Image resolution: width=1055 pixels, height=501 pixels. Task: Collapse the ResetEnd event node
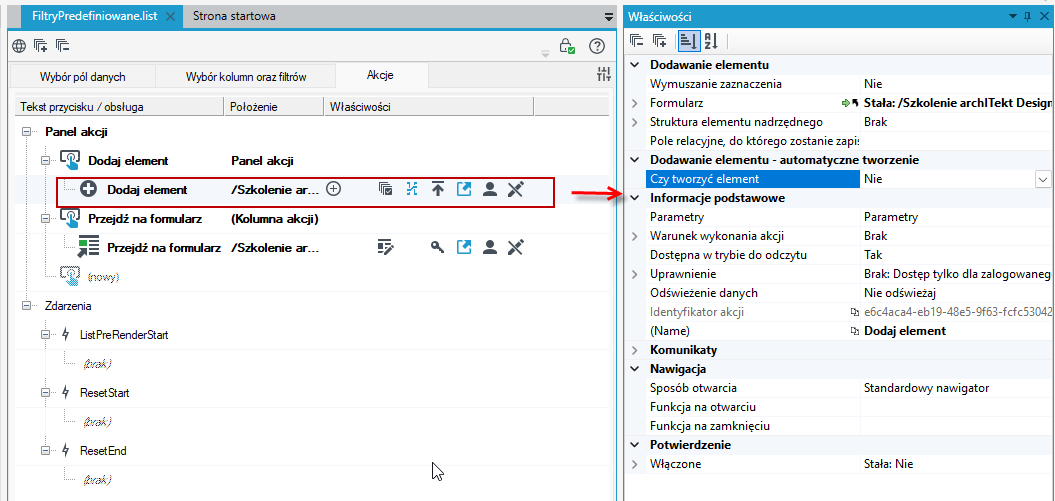coord(46,450)
